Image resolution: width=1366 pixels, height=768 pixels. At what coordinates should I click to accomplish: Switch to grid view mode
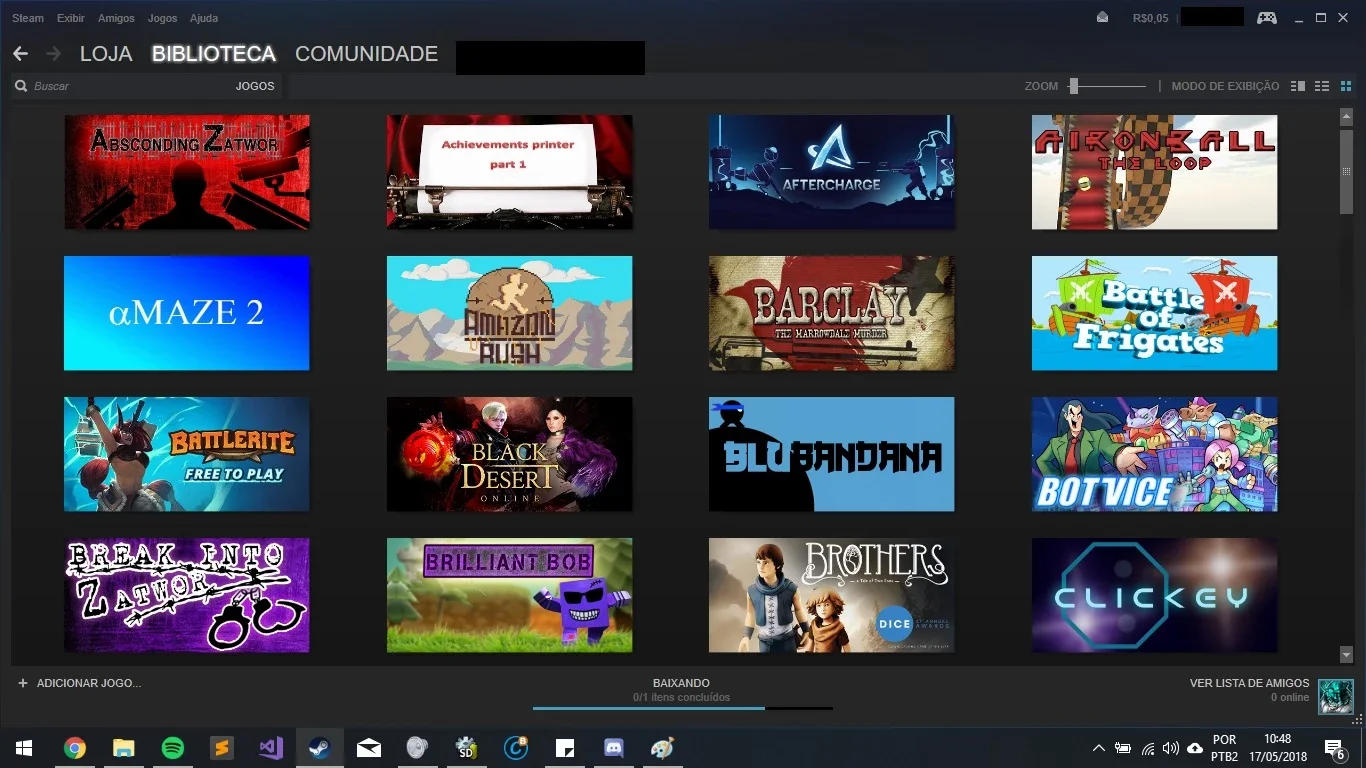tap(1346, 86)
